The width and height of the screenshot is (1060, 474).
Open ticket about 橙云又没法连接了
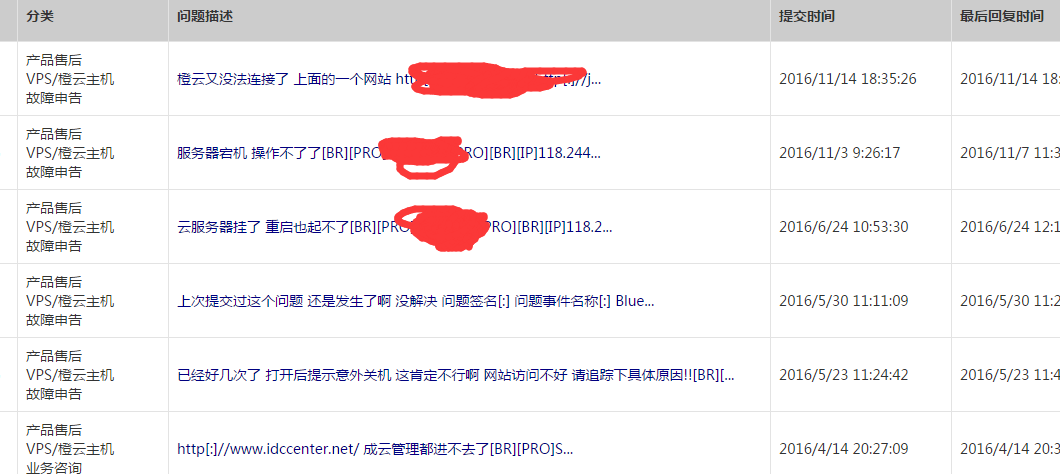(389, 79)
